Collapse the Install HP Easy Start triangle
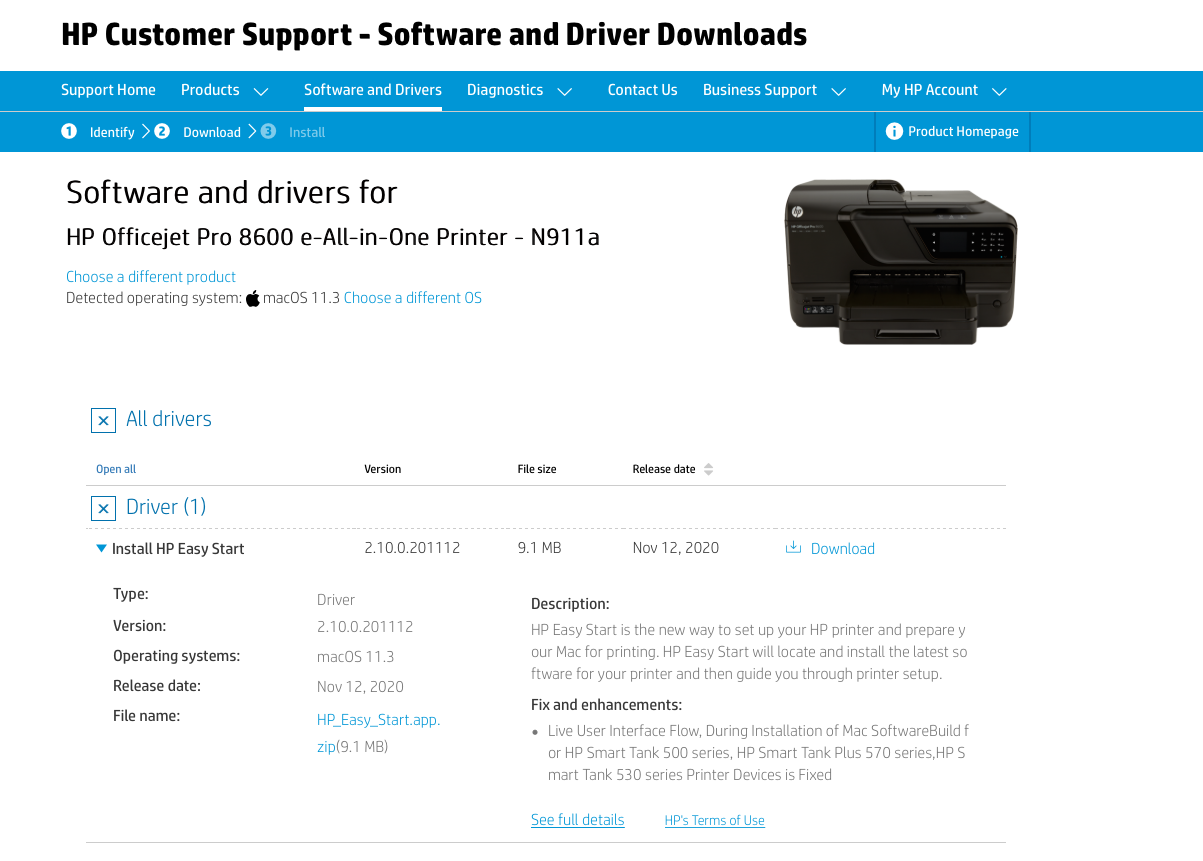Image resolution: width=1203 pixels, height=861 pixels. coord(101,548)
